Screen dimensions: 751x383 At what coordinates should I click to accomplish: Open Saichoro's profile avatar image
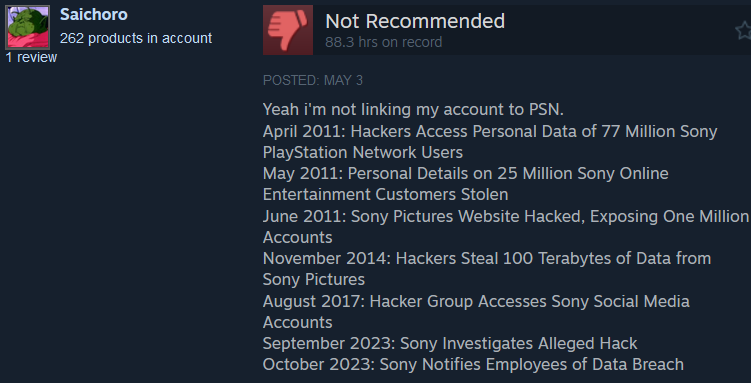[27, 27]
